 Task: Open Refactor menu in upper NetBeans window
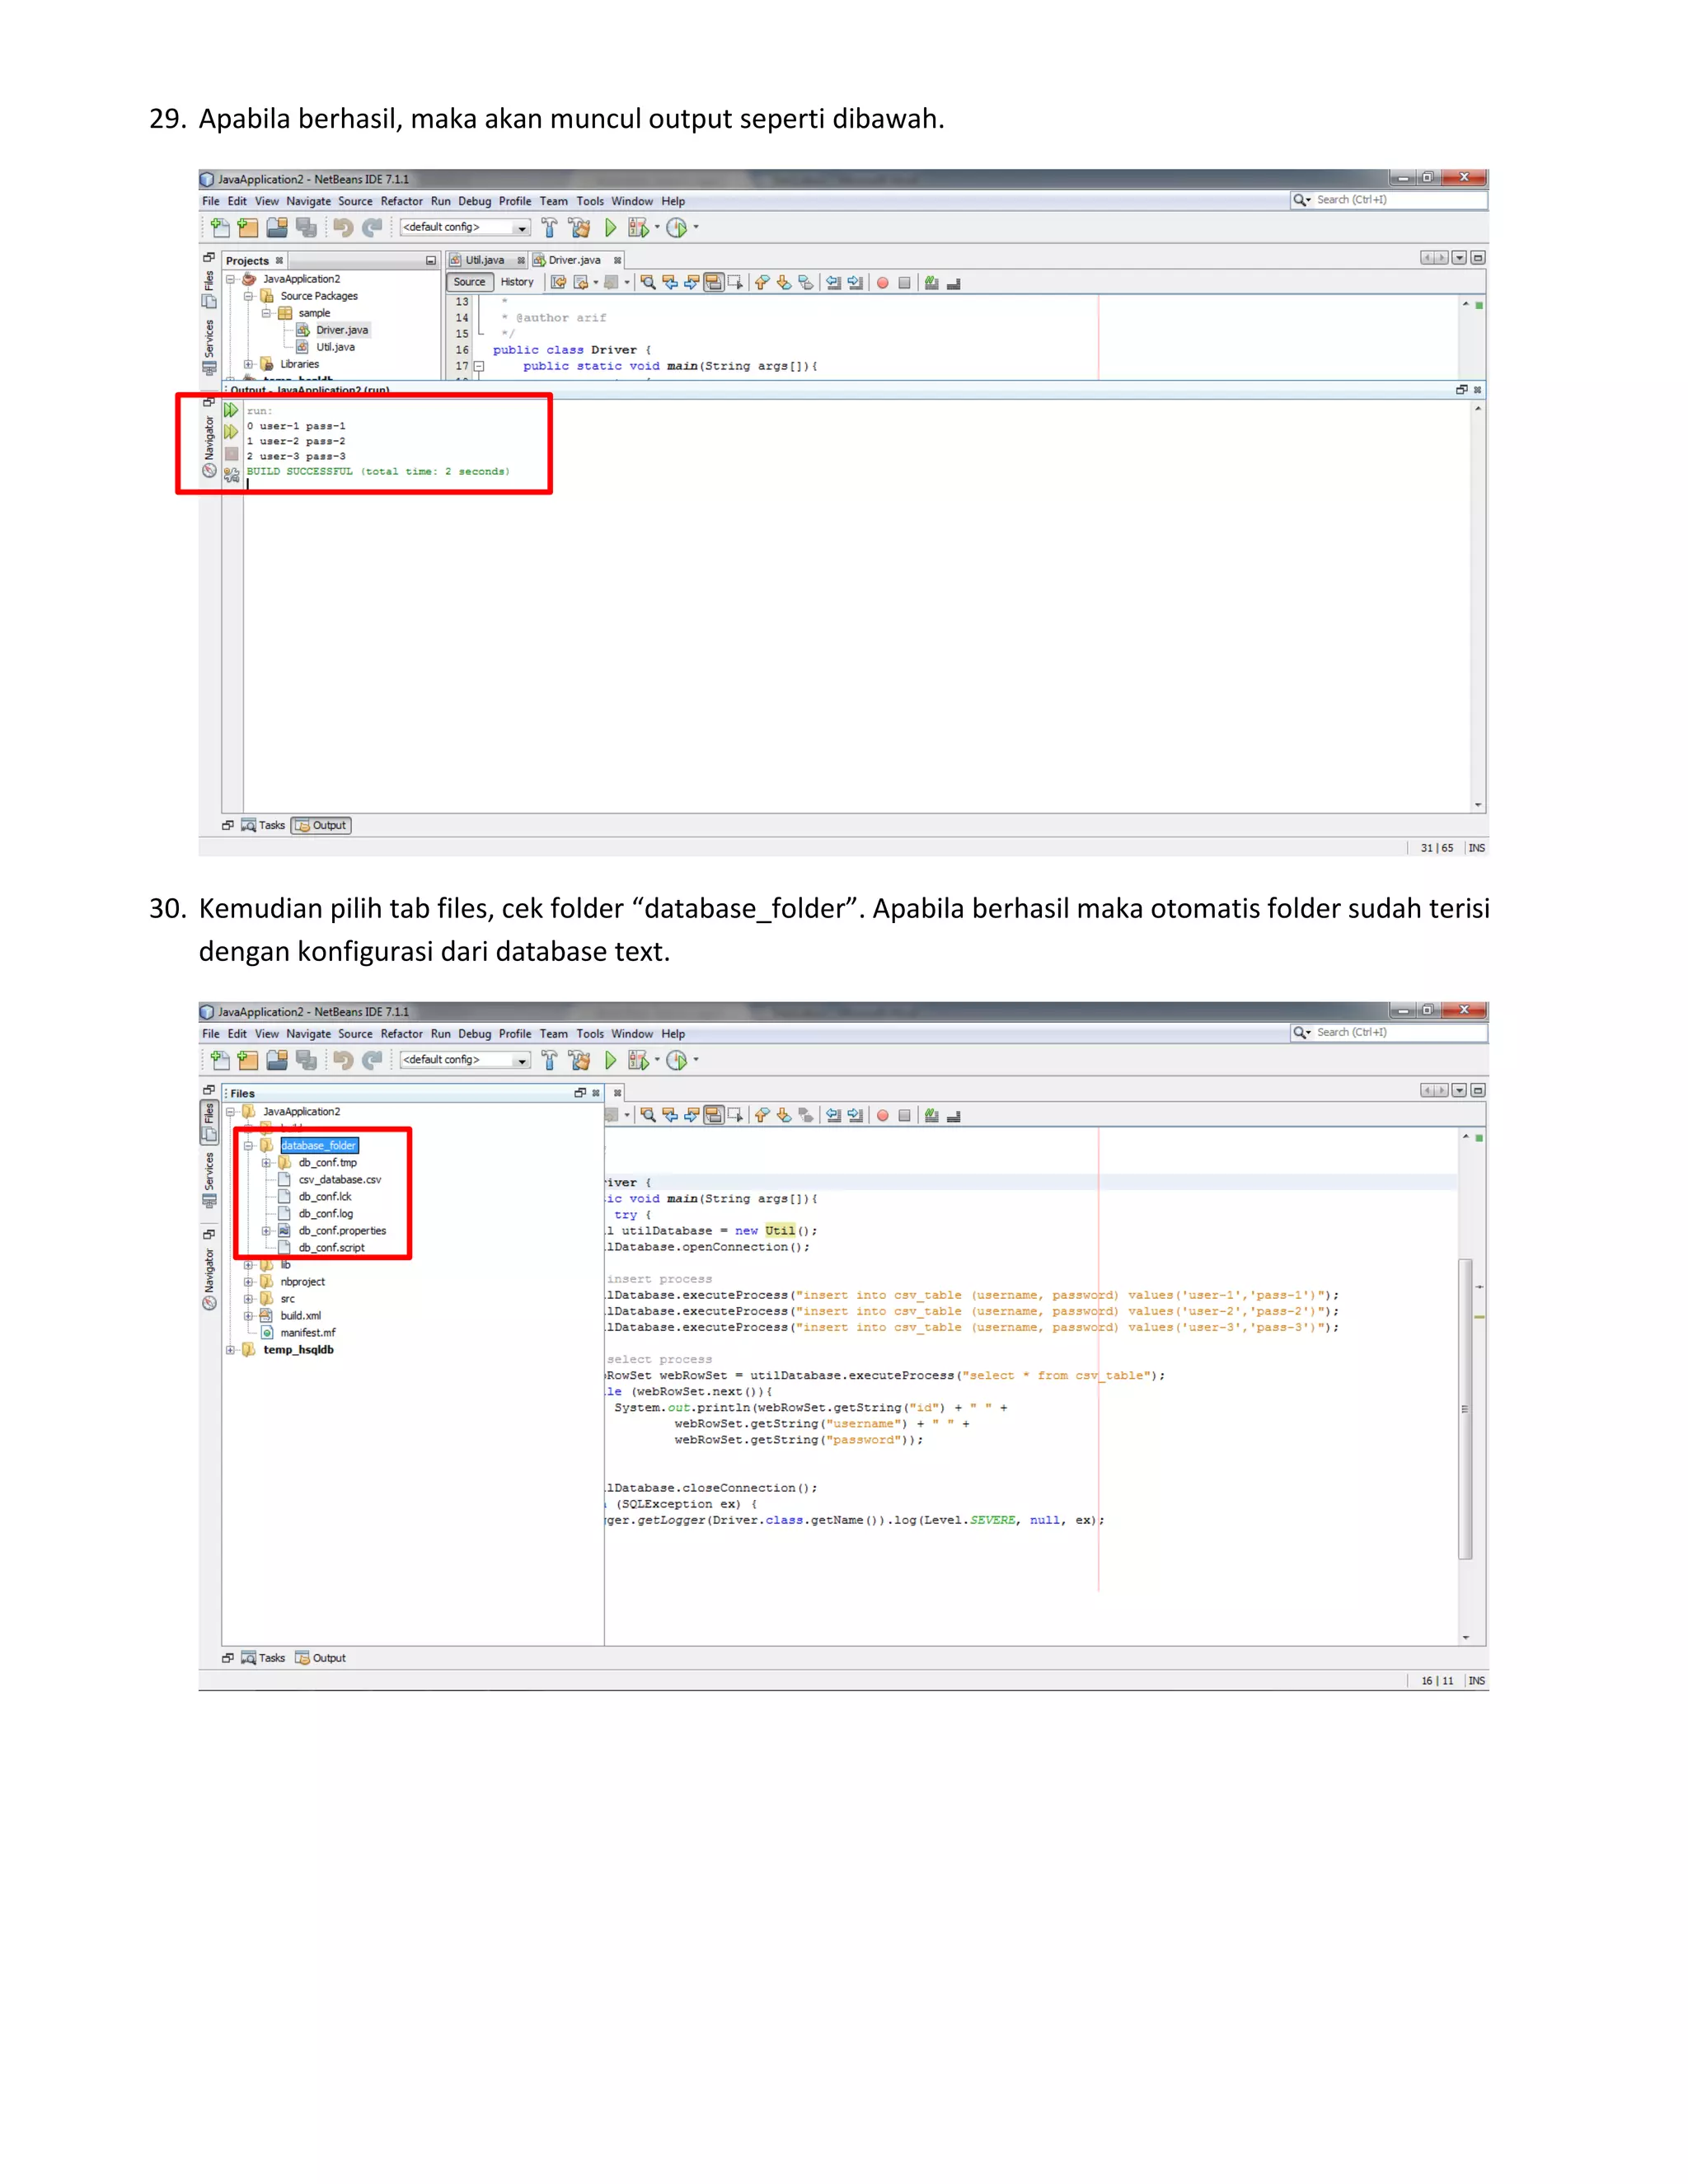402,201
